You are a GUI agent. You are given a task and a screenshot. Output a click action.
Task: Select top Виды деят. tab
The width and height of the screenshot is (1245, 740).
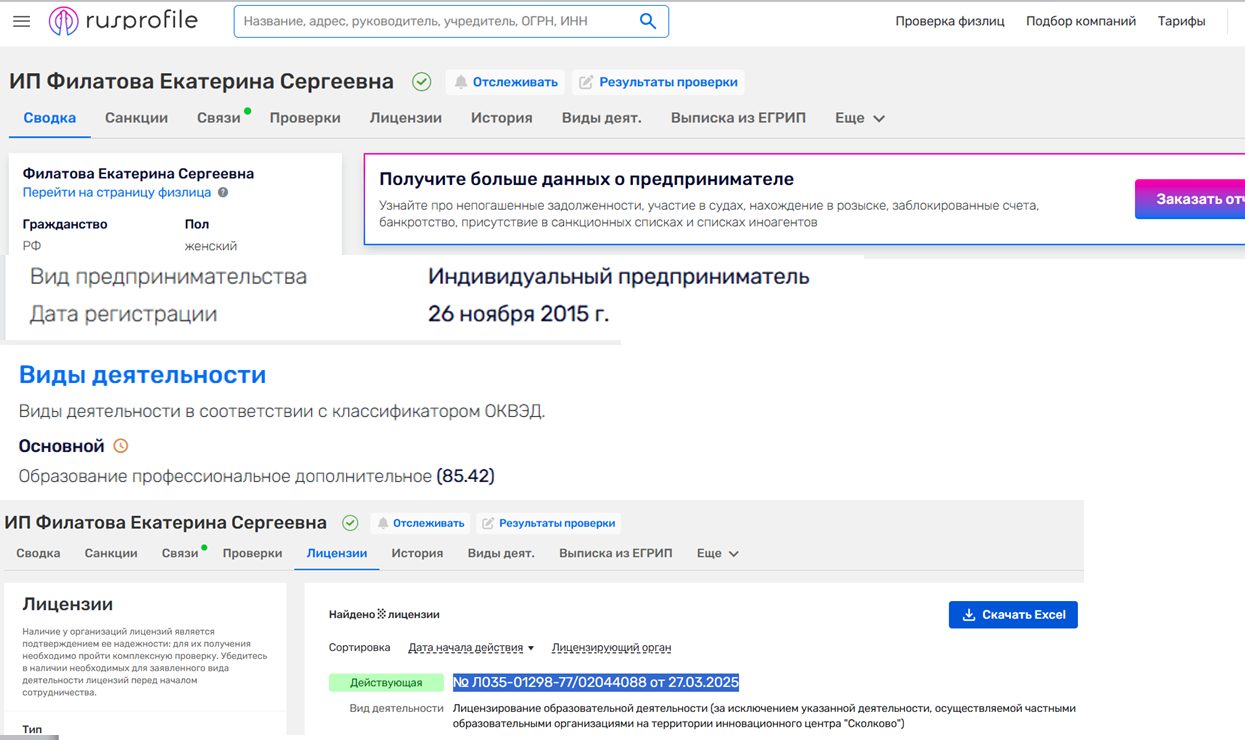(x=601, y=118)
